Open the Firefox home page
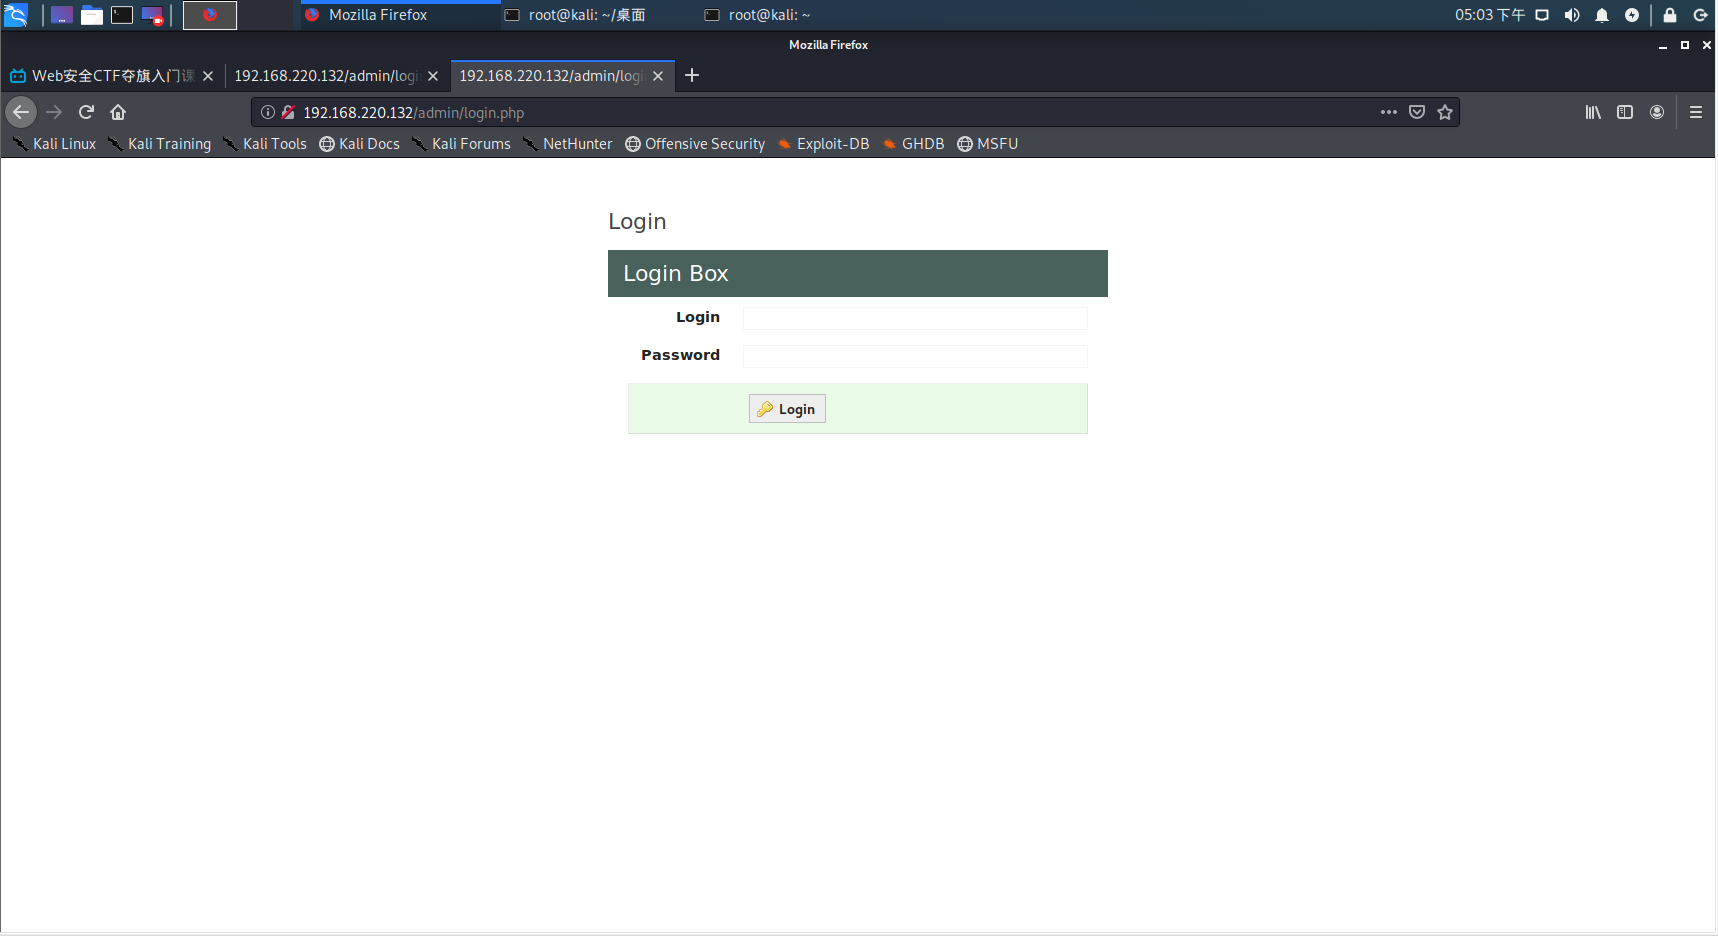Image resolution: width=1718 pixels, height=936 pixels. [118, 112]
